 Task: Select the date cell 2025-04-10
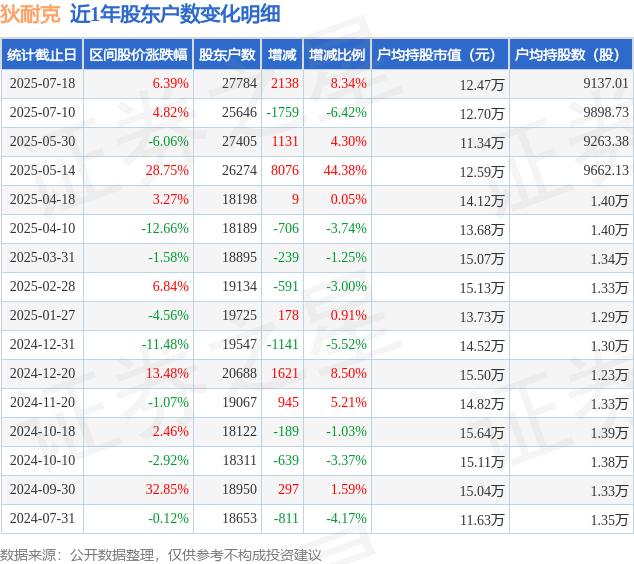[42, 228]
